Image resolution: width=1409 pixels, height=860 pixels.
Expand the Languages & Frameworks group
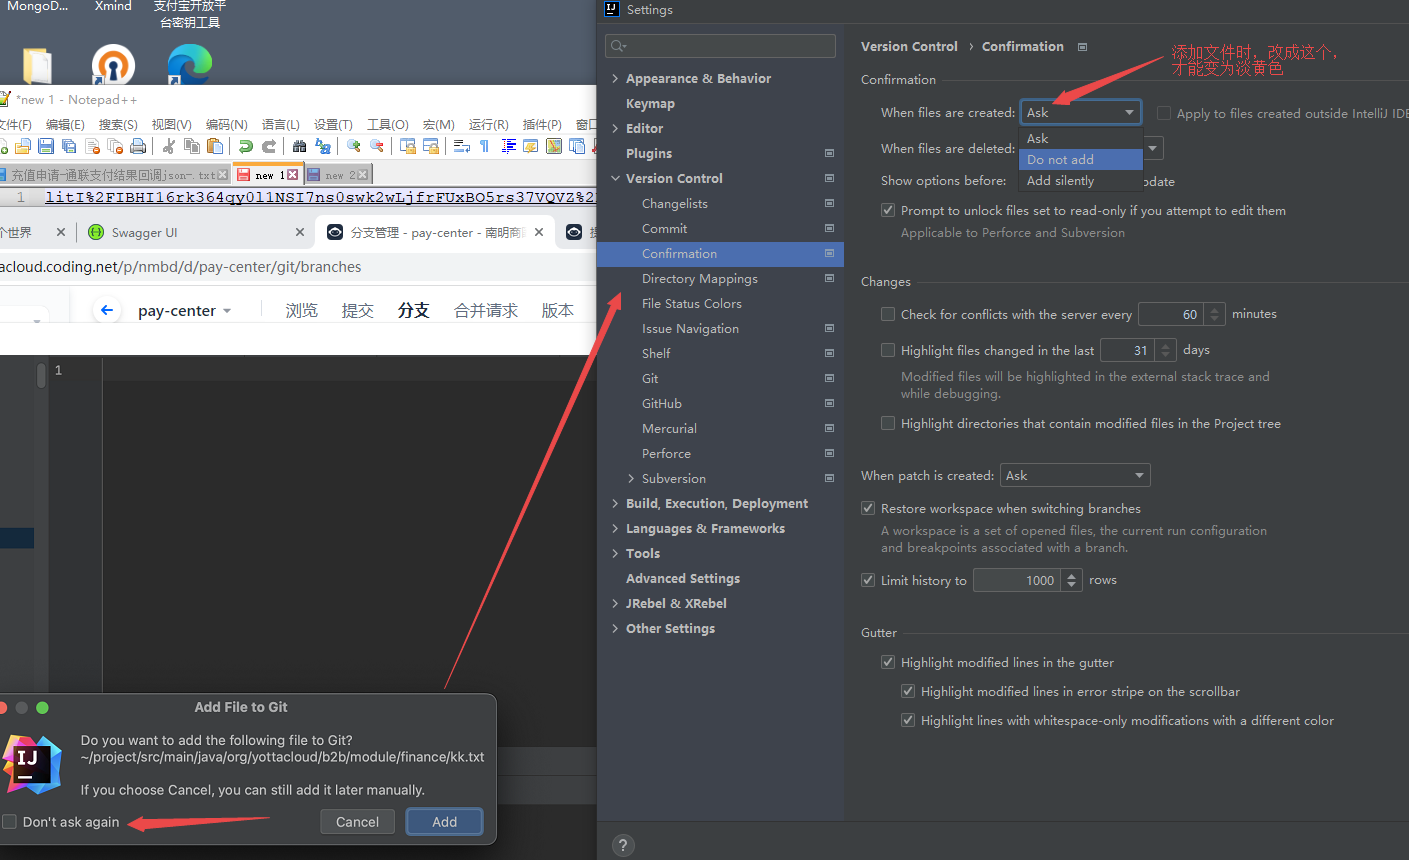[615, 528]
